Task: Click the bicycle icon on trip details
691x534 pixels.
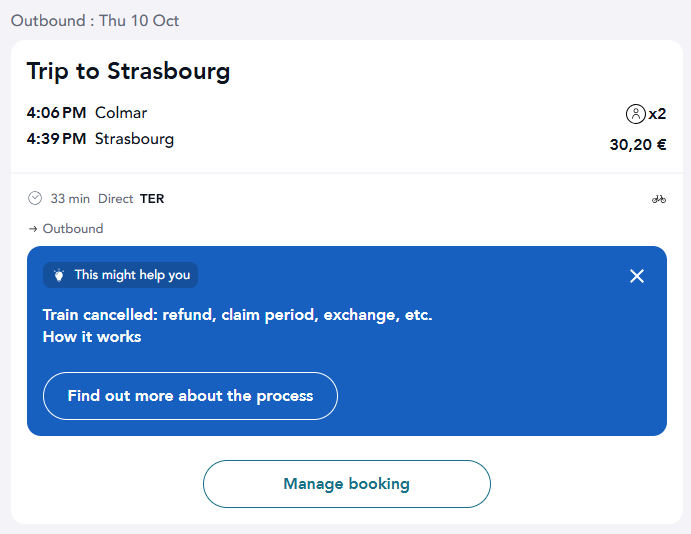Action: [x=659, y=199]
